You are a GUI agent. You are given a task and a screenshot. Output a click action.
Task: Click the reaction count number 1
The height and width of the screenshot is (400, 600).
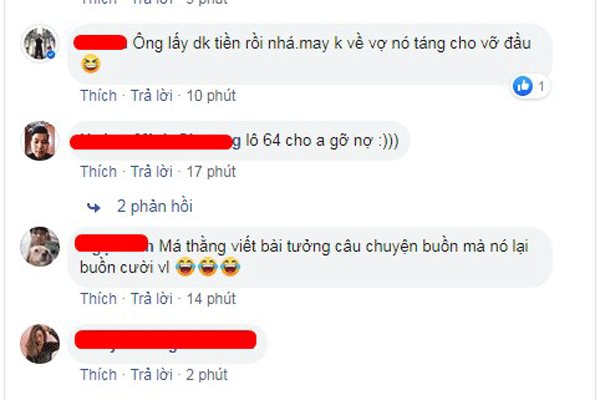point(541,87)
